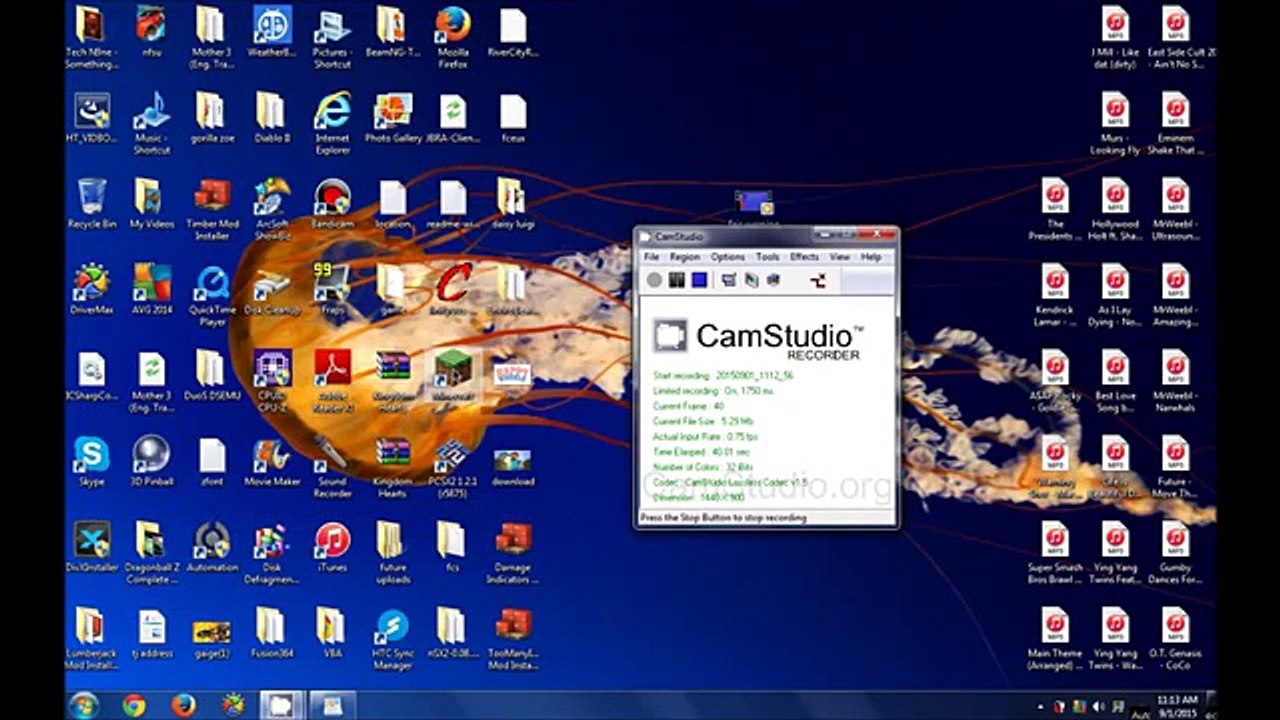Click the CamStudio Pause button
This screenshot has width=1280, height=720.
click(x=677, y=281)
